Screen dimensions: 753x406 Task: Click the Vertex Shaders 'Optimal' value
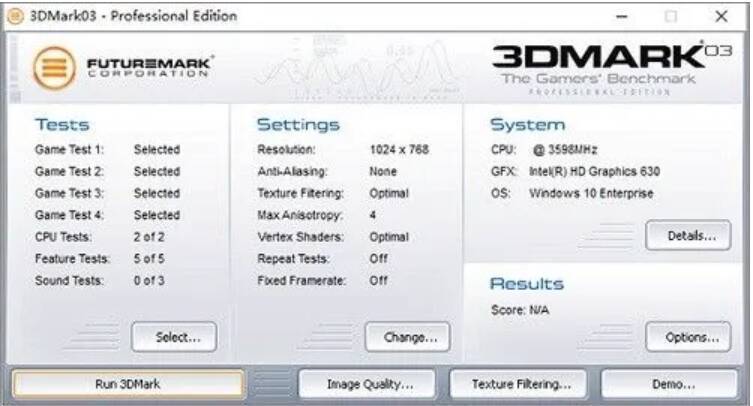click(389, 237)
